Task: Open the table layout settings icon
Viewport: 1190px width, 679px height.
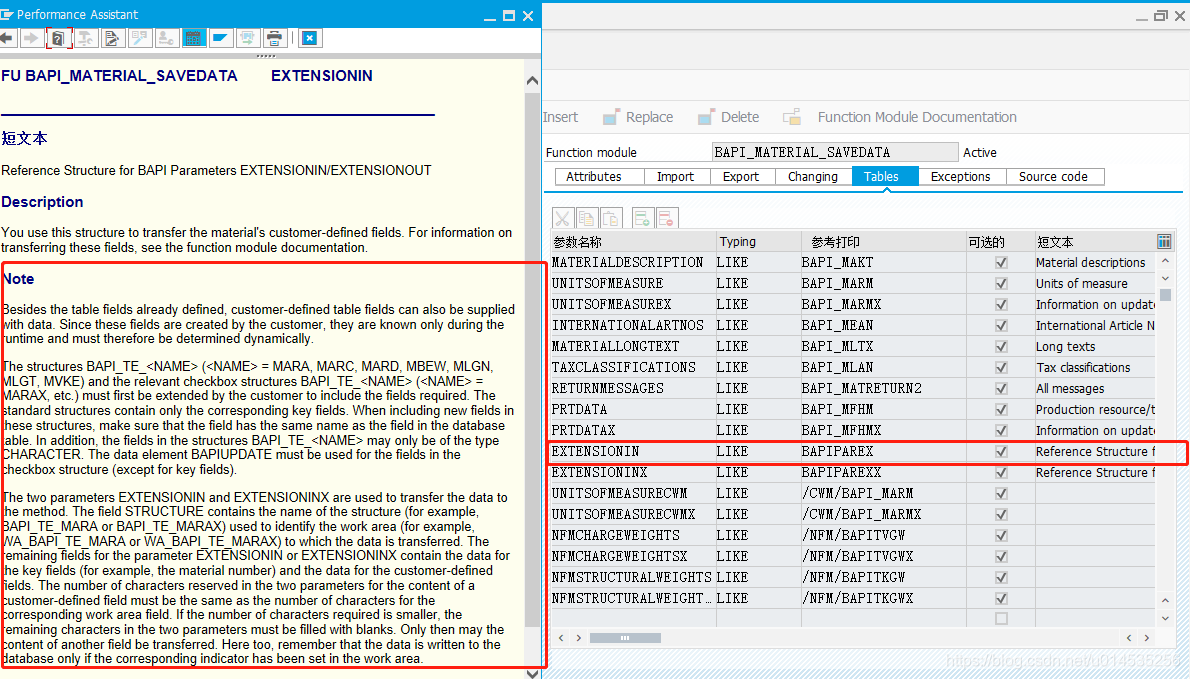Action: (x=1163, y=241)
